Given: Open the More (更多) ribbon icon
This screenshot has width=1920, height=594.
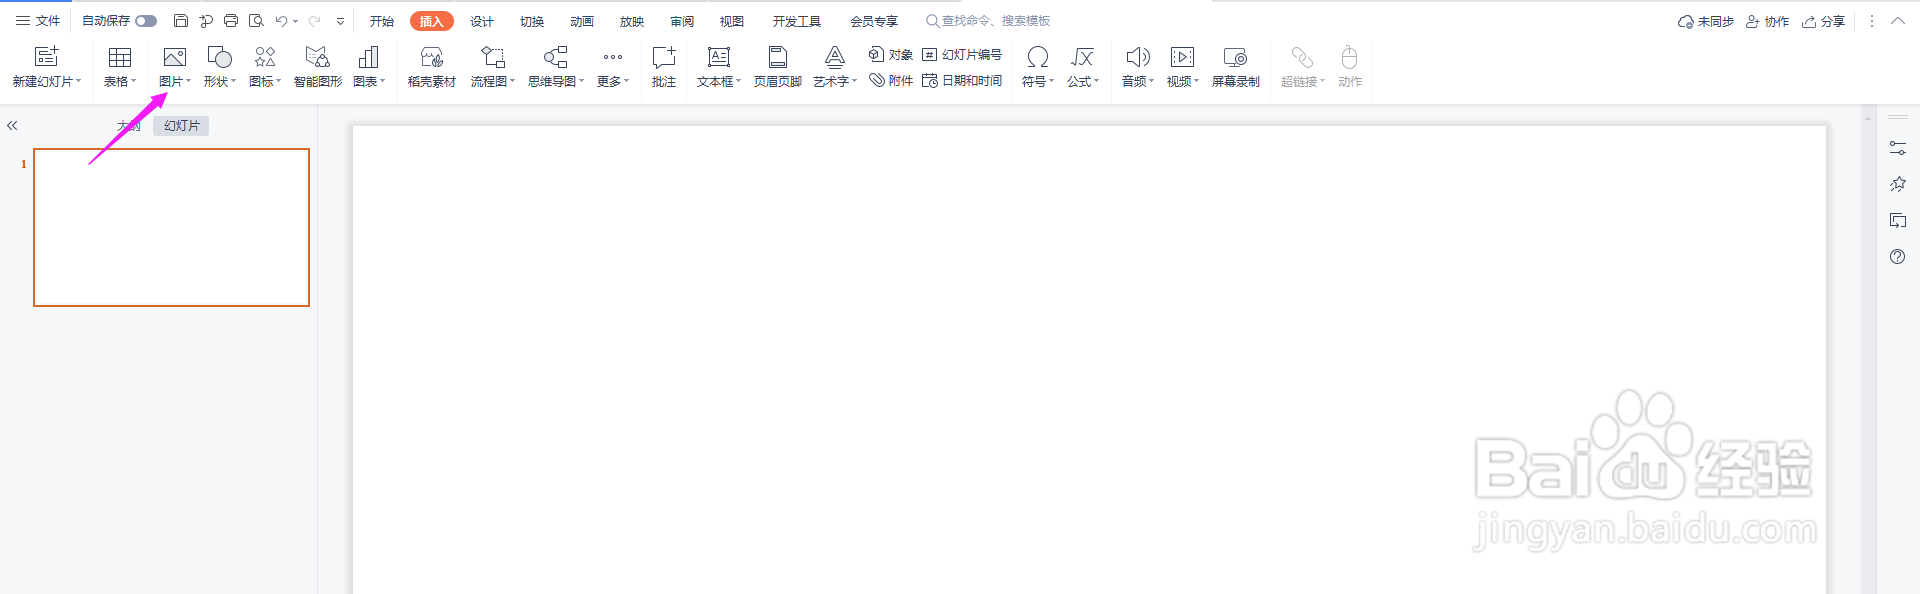Looking at the screenshot, I should (613, 57).
